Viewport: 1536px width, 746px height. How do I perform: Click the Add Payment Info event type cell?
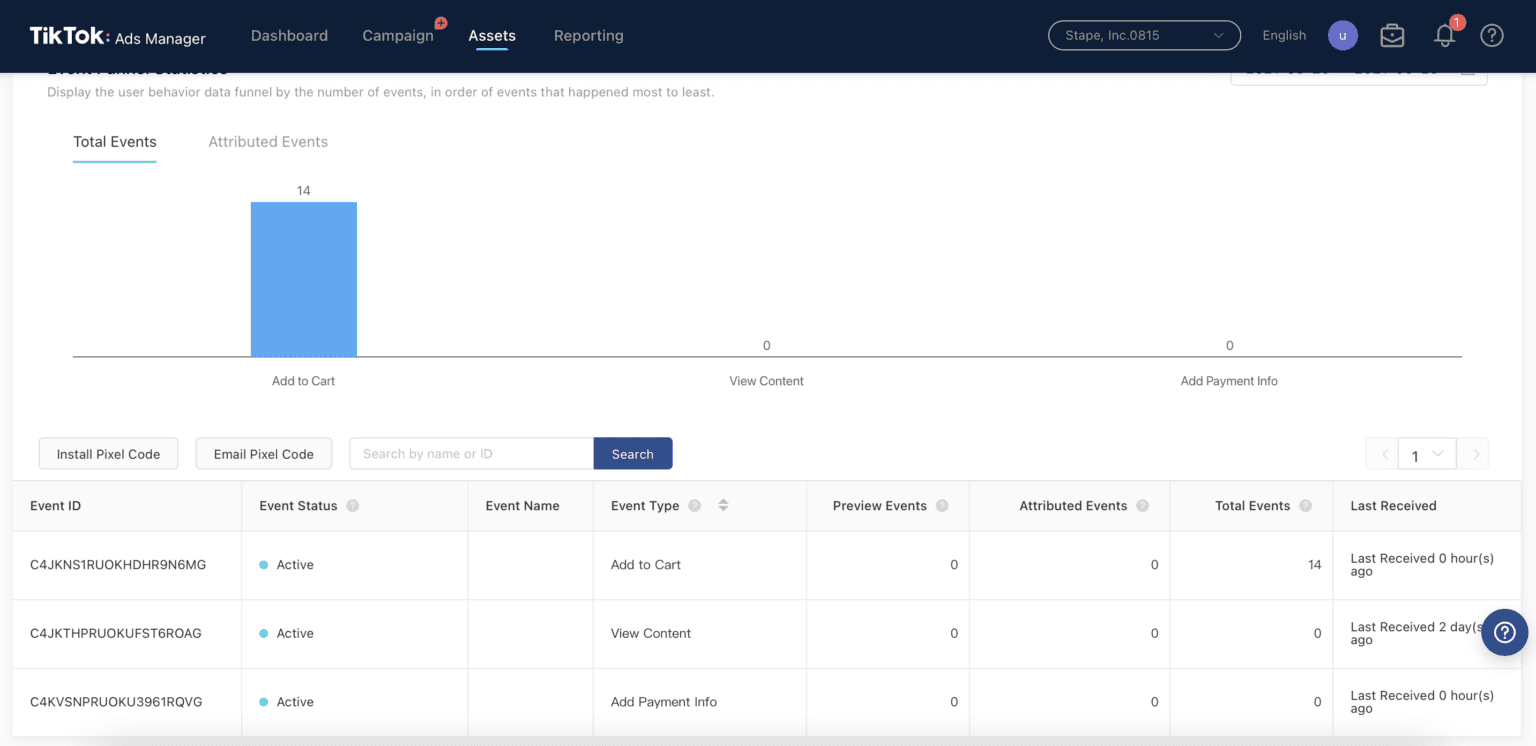pyautogui.click(x=664, y=702)
